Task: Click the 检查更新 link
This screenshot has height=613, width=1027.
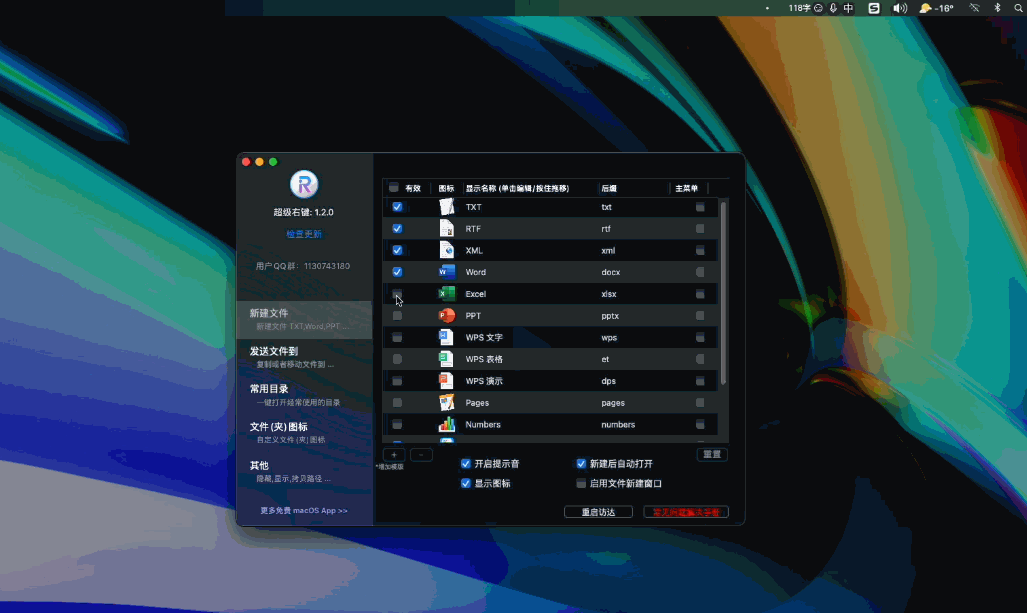Action: click(304, 234)
